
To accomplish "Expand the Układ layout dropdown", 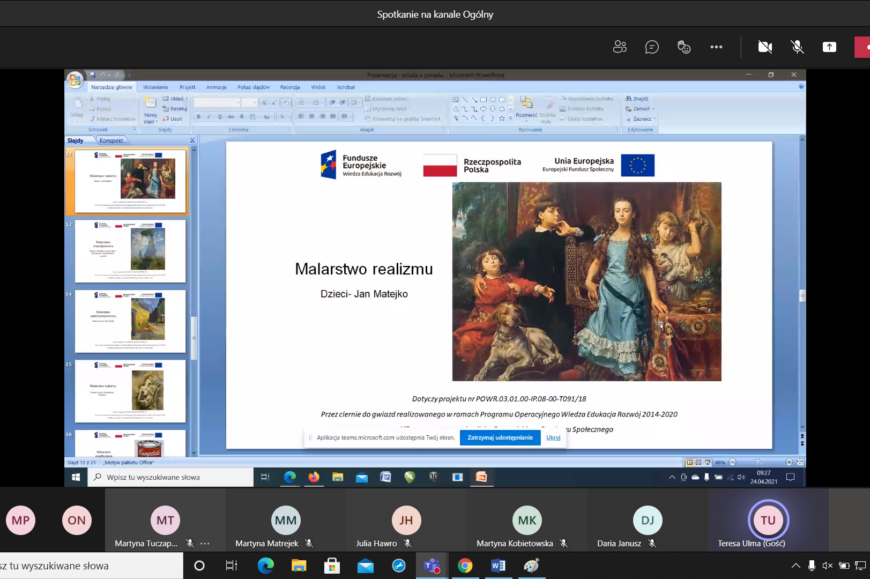I will [175, 99].
